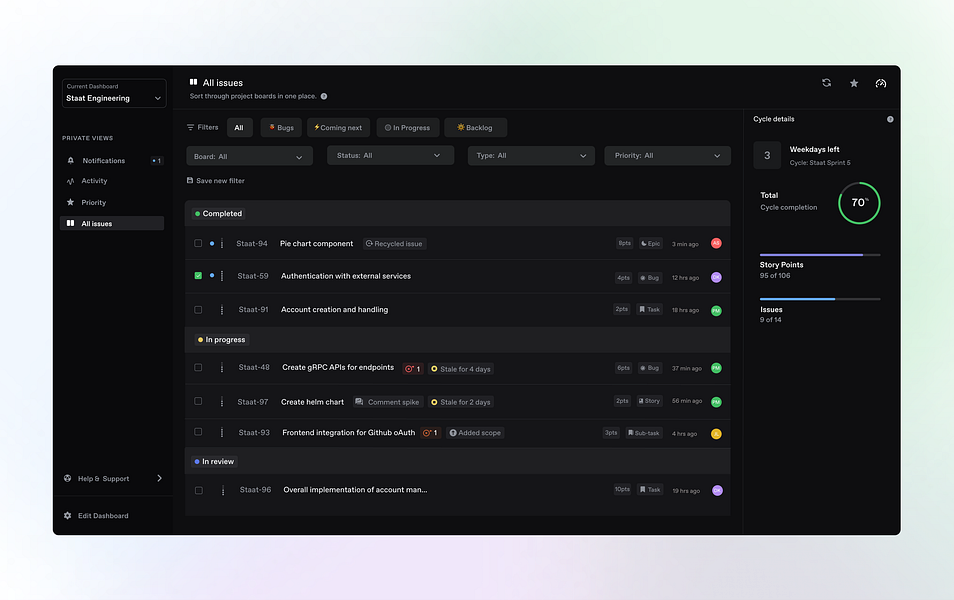Tick the Staat-48 gRPC APIs checkbox

click(198, 368)
